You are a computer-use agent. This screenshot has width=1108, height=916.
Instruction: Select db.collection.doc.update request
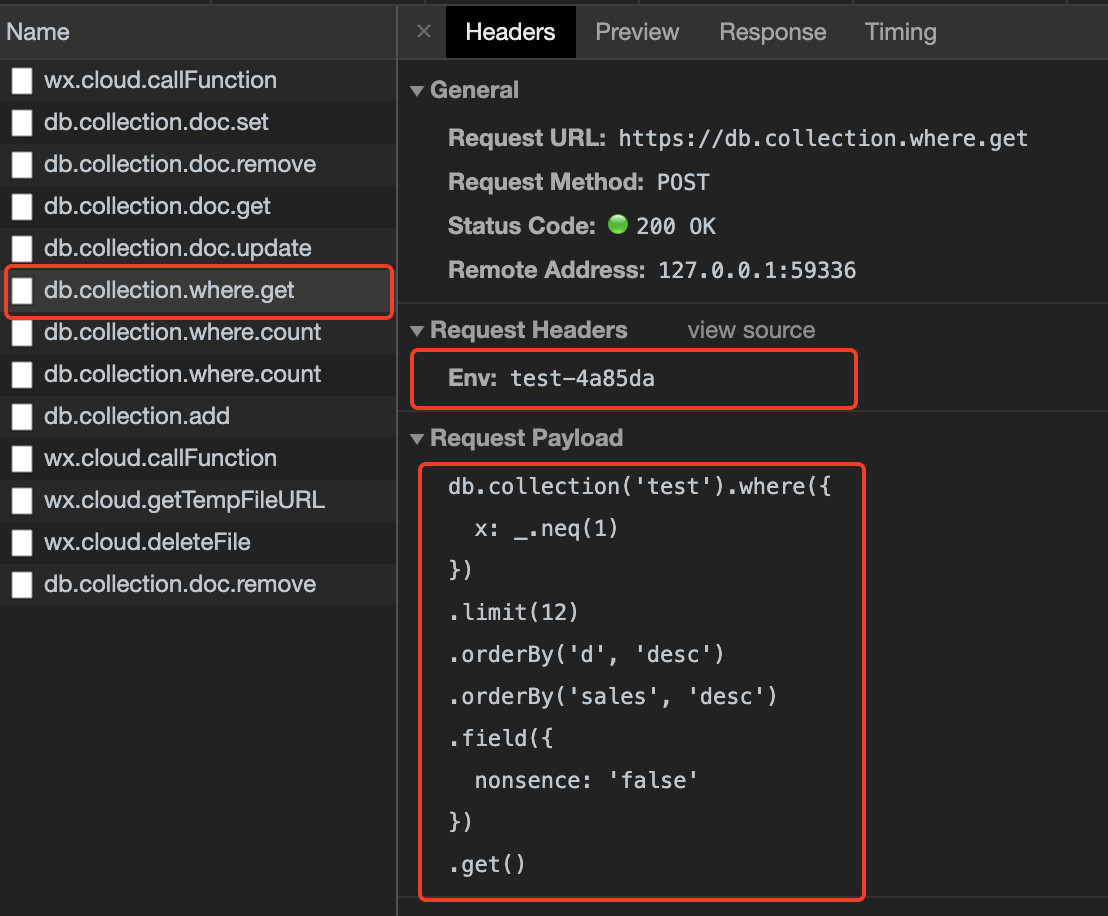click(198, 248)
